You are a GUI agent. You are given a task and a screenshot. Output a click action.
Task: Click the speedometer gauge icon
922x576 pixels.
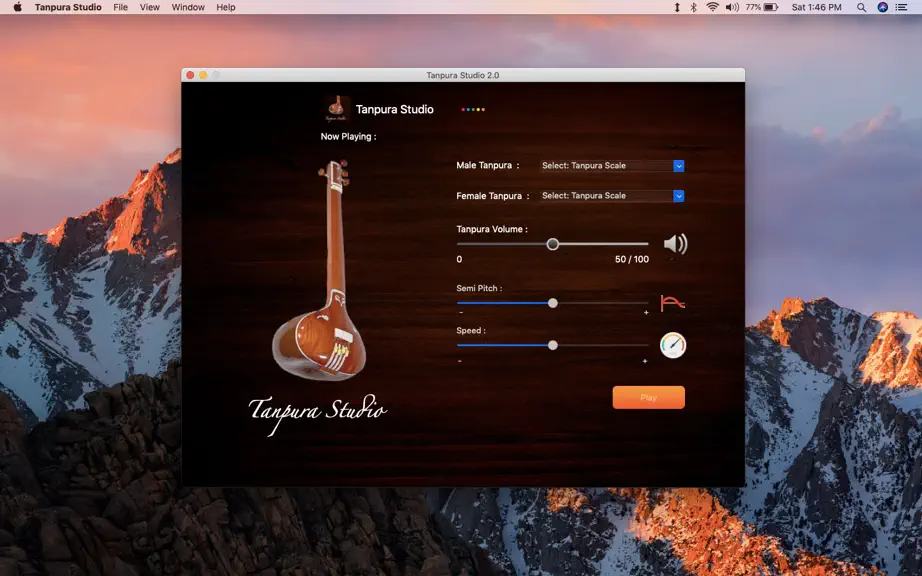tap(673, 345)
